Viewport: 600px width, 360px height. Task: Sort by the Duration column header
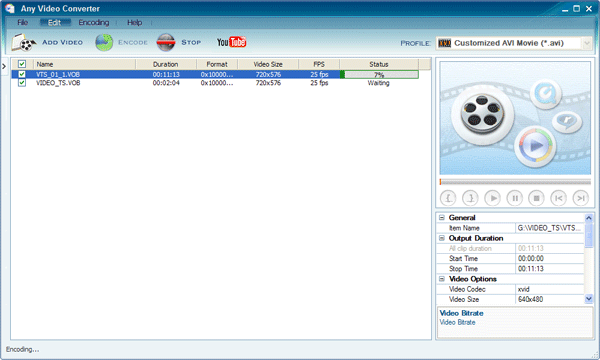[x=166, y=64]
